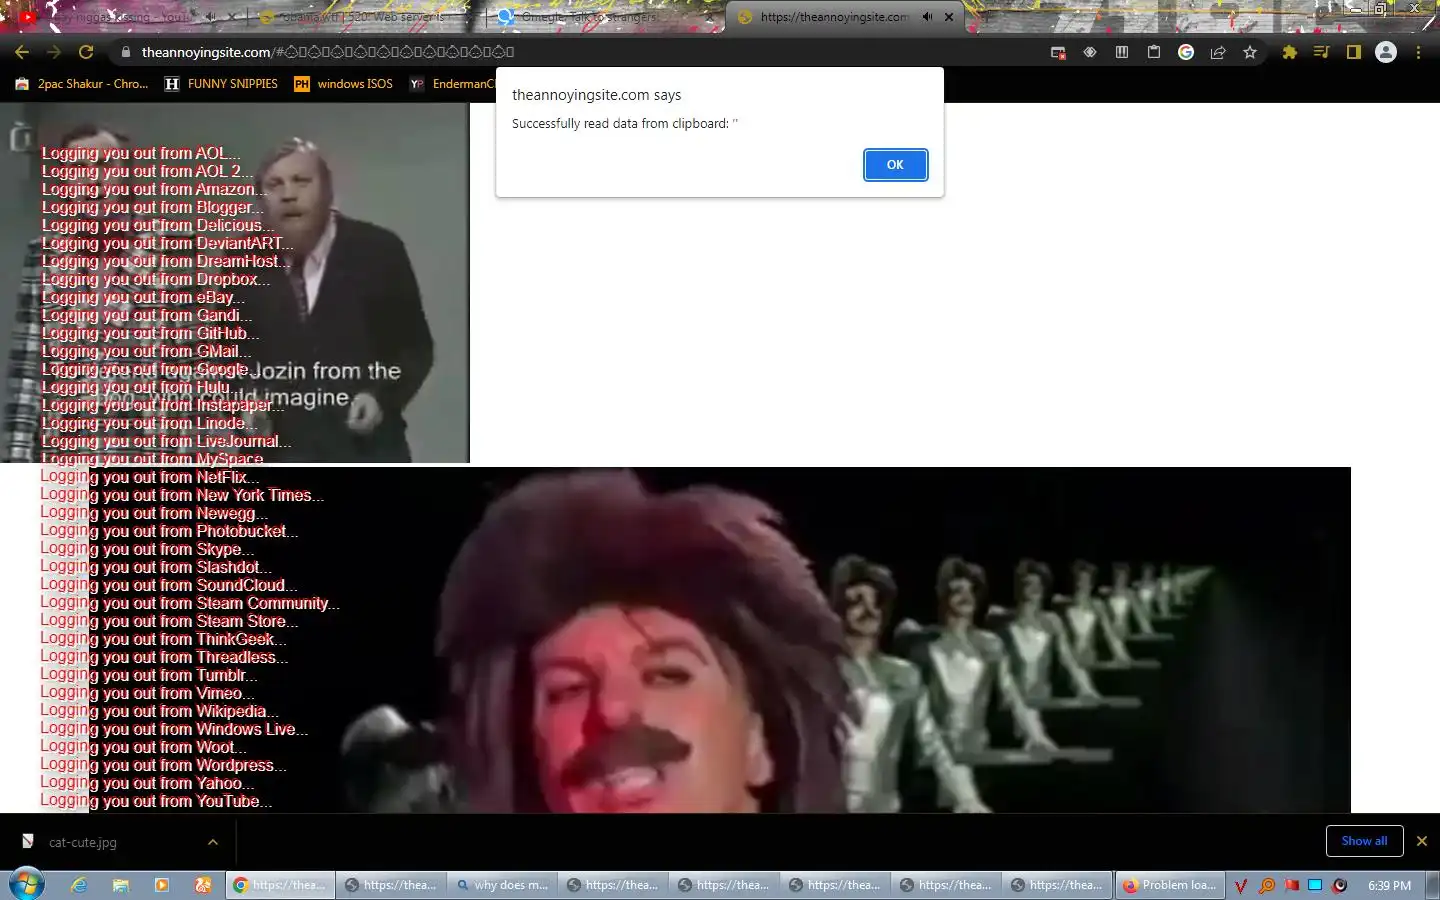Switch to Firefox 'Problem loa...' taskbar window
Screen dimensions: 1440x900
pyautogui.click(x=1167, y=885)
